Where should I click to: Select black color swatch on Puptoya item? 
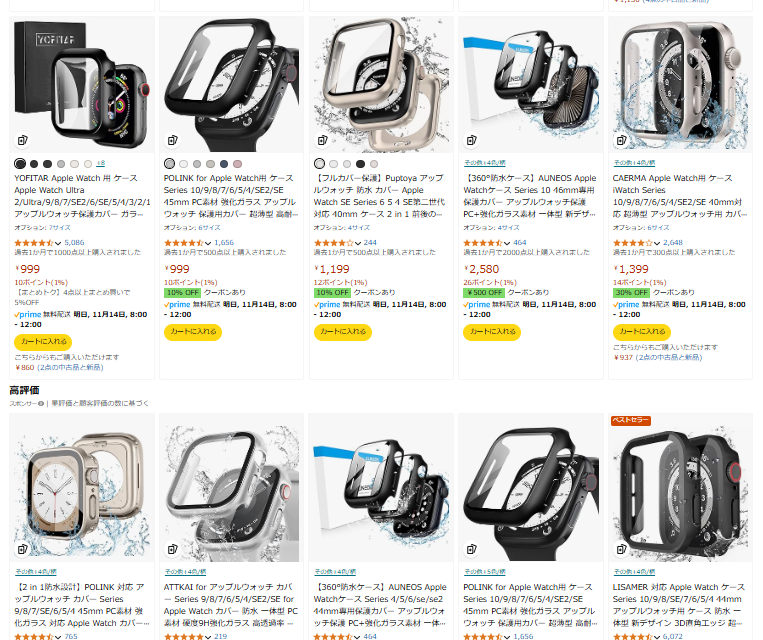click(x=360, y=164)
